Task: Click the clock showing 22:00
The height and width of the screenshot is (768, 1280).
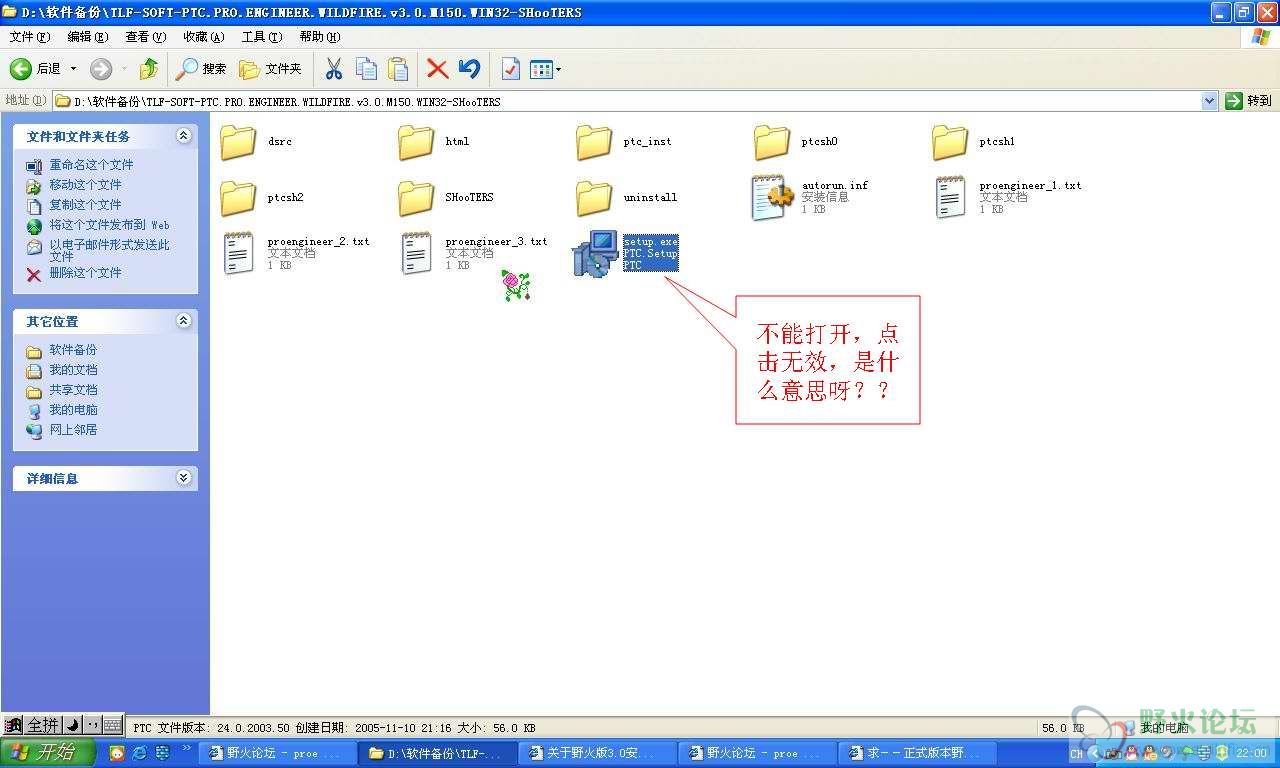Action: pyautogui.click(x=1251, y=753)
